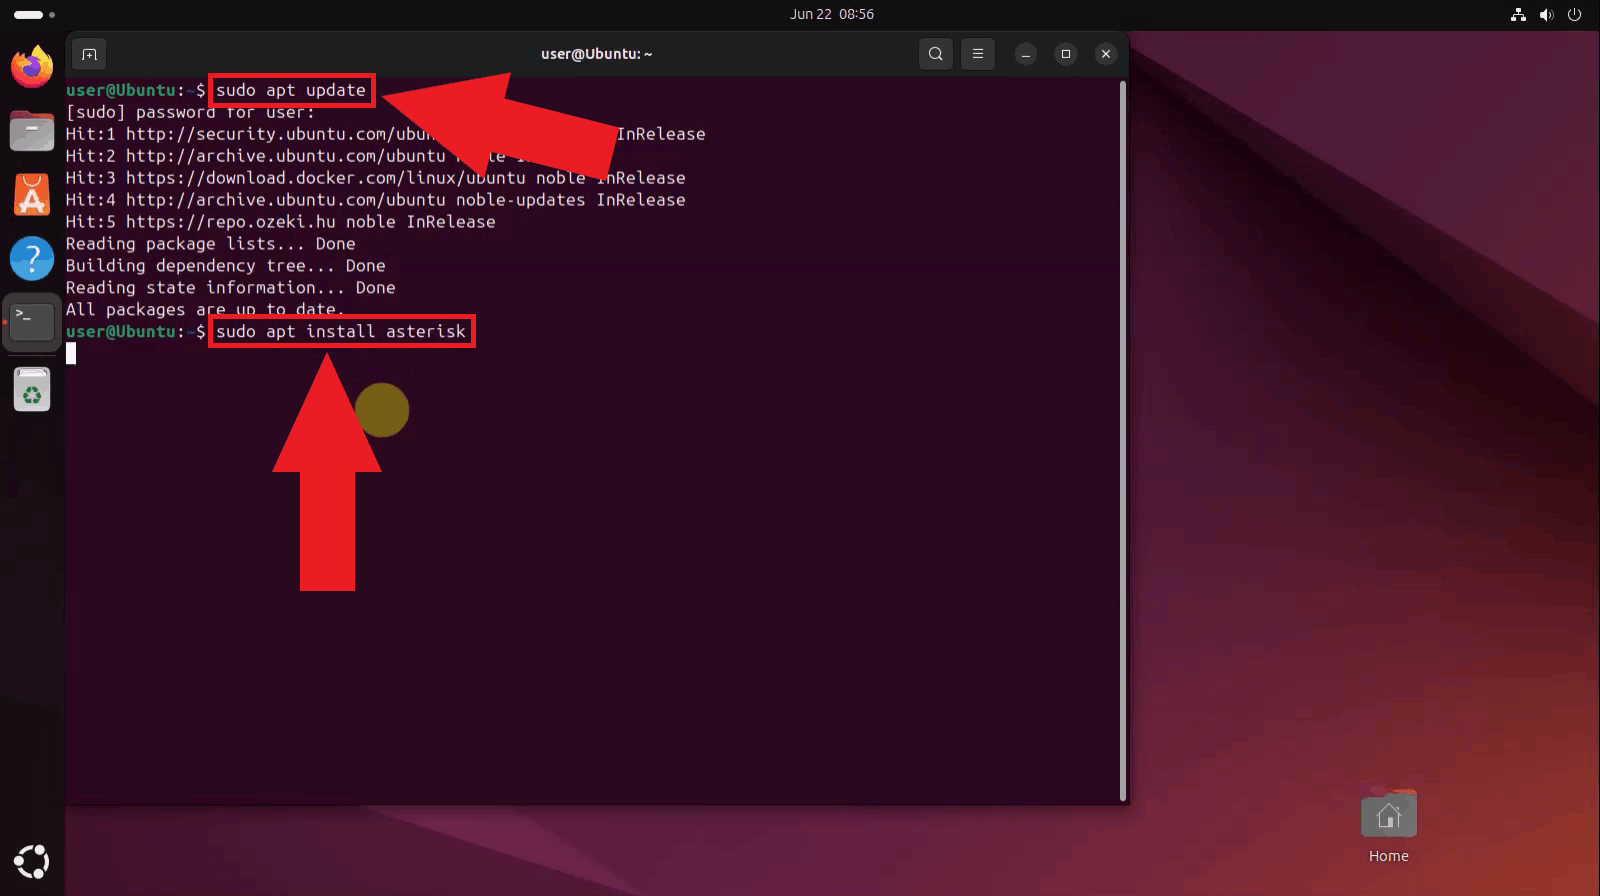The height and width of the screenshot is (896, 1600).
Task: Open the Trash from the dock
Action: (x=32, y=390)
